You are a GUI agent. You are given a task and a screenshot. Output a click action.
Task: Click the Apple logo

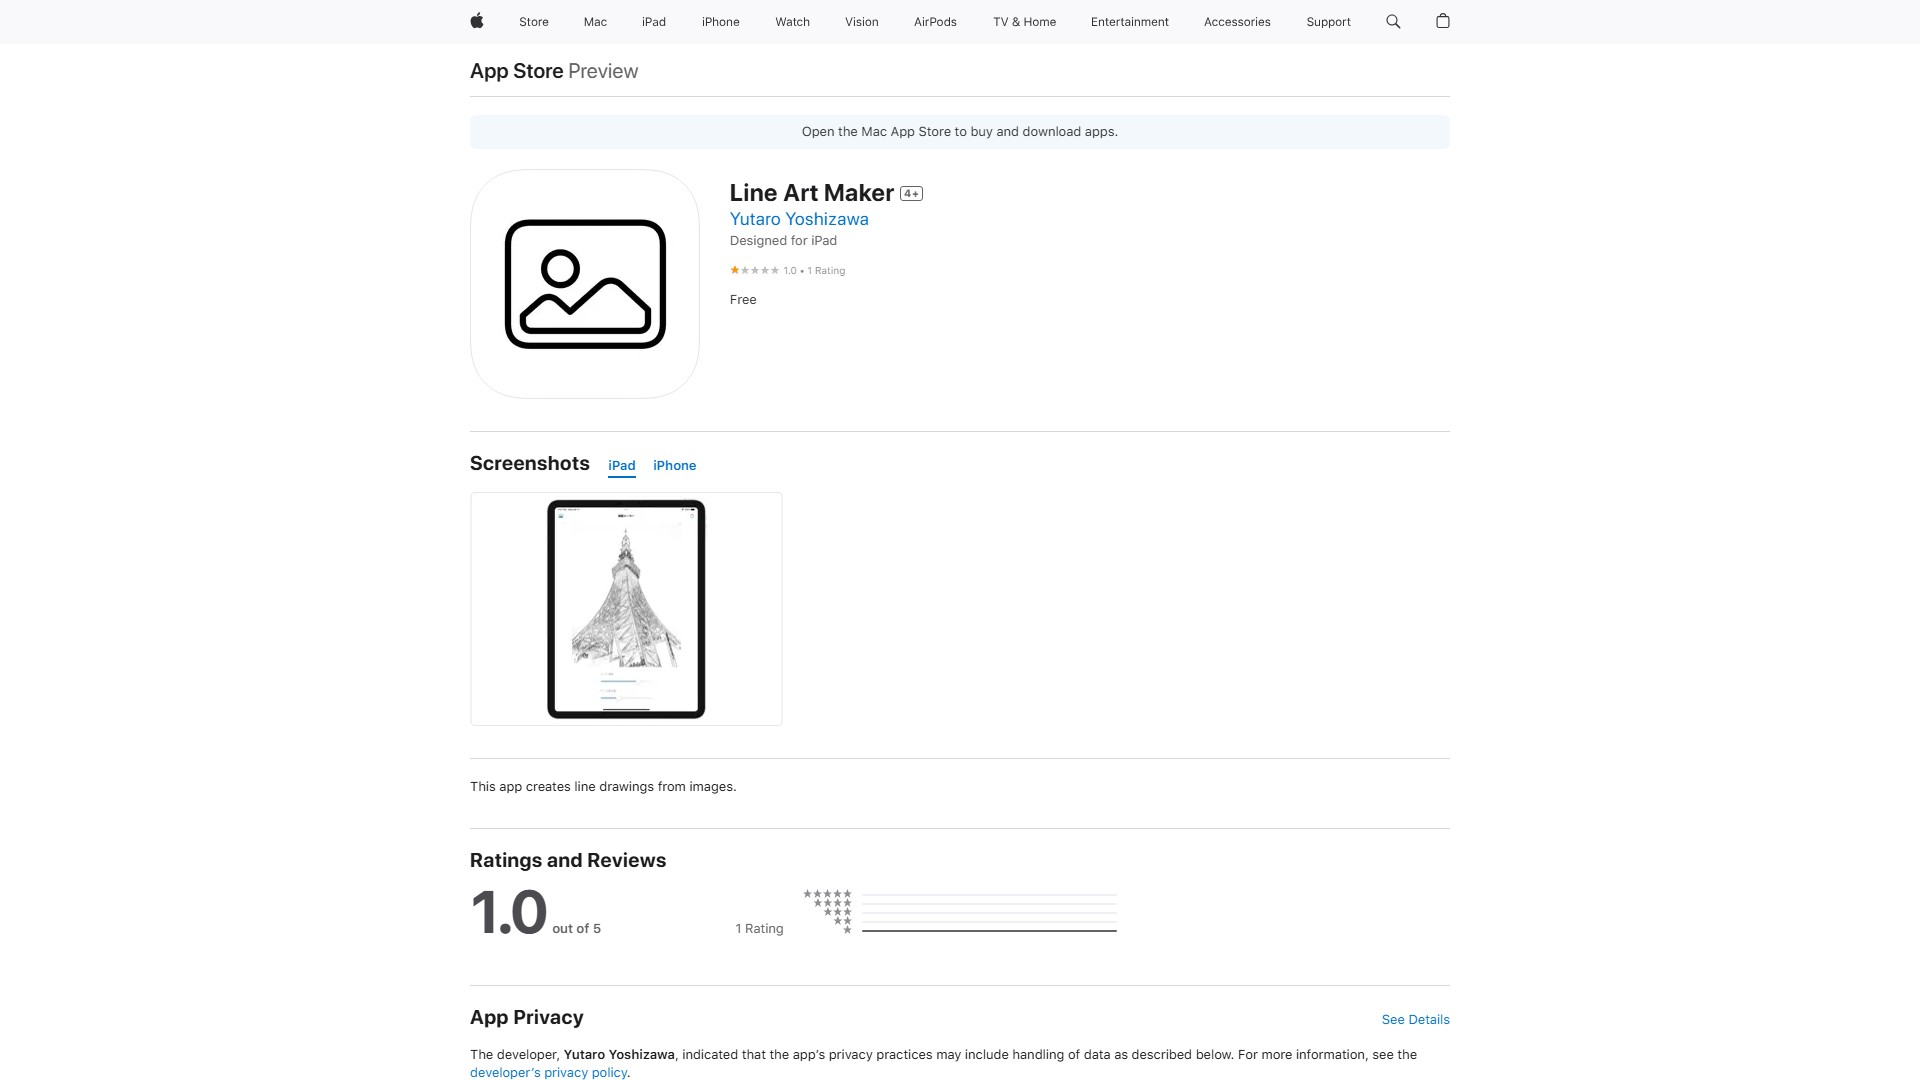pyautogui.click(x=476, y=21)
